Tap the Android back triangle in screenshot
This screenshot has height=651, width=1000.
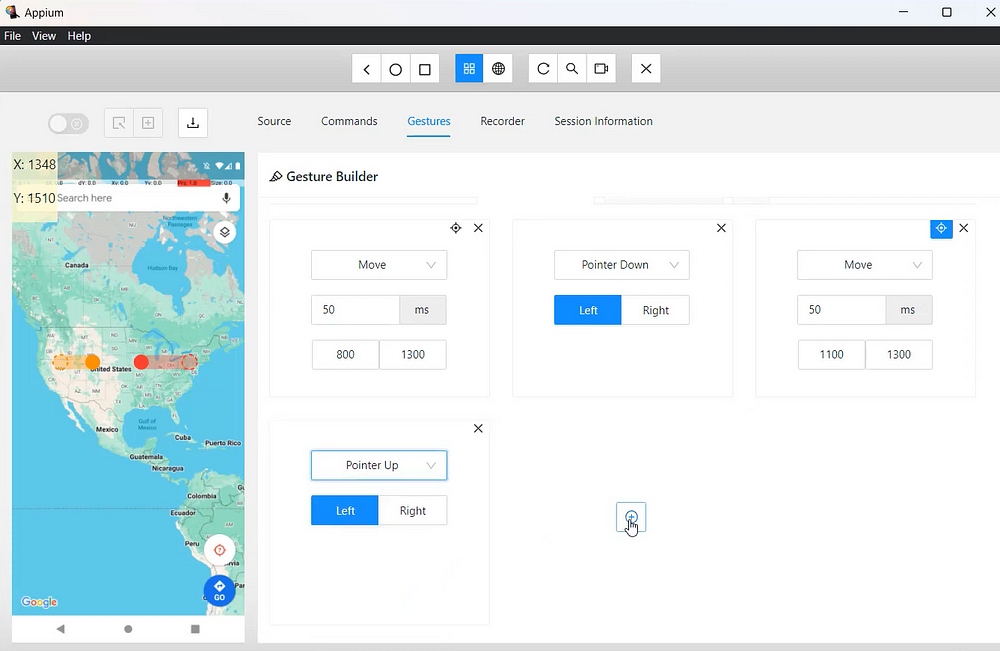click(61, 629)
